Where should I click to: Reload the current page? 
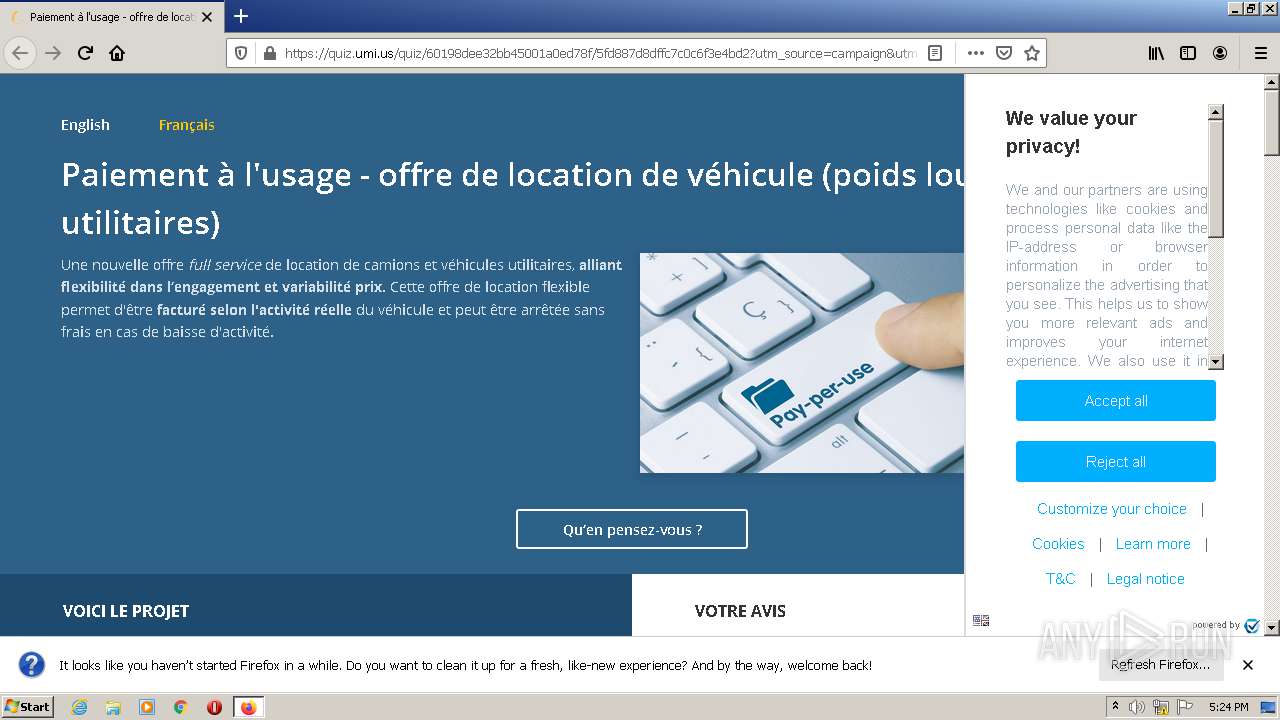pos(85,53)
